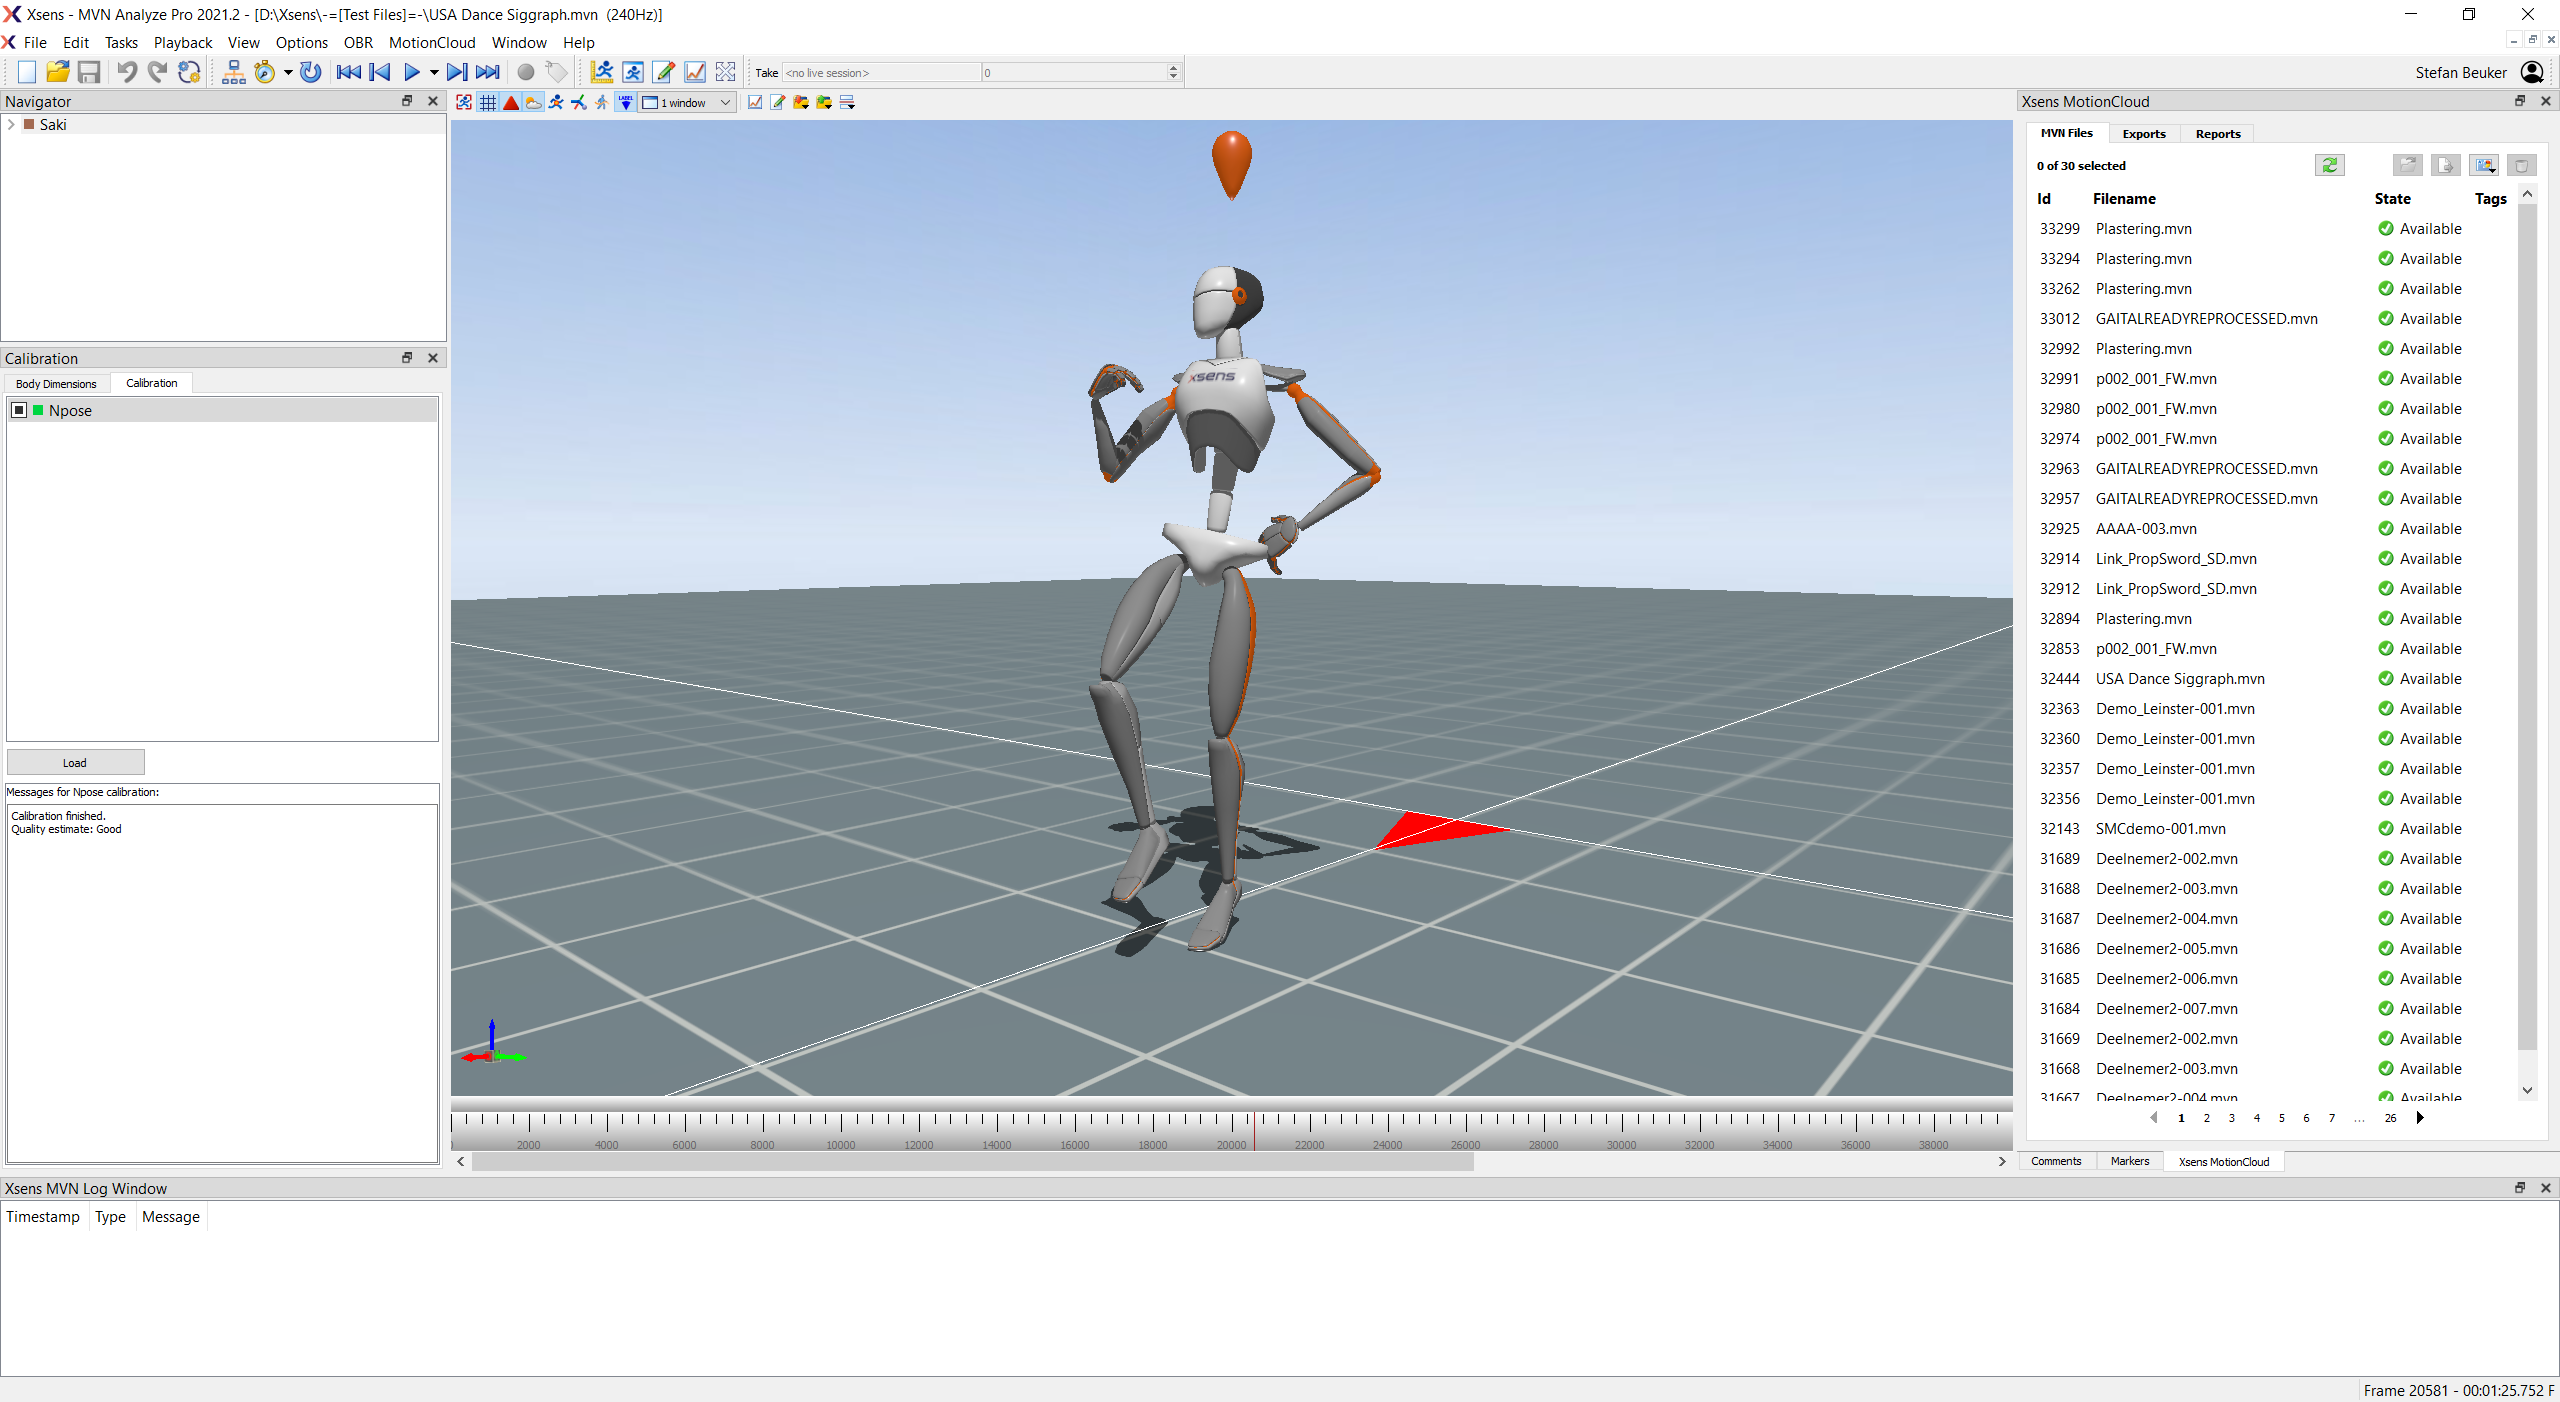Expand the Saki item in the Navigator
This screenshot has width=2560, height=1402.
(12, 124)
